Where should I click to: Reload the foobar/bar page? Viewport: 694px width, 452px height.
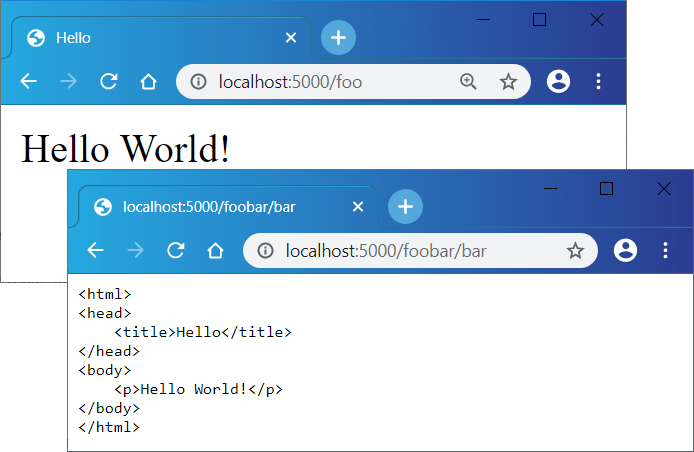pos(176,251)
